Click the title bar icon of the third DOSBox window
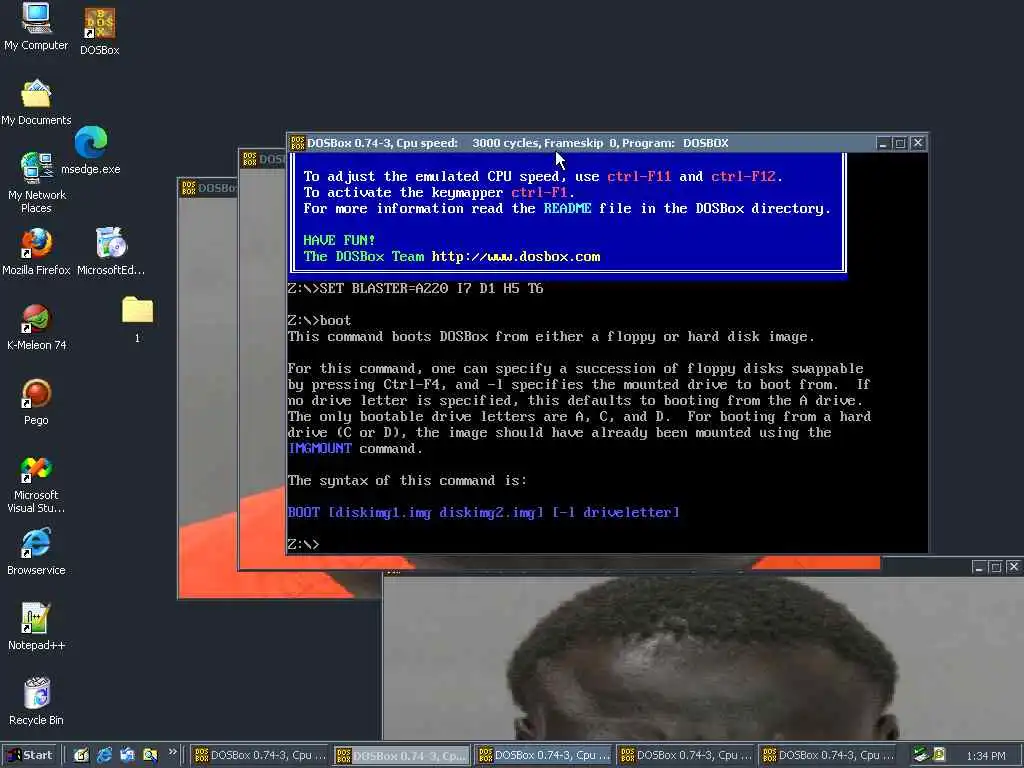 point(189,188)
